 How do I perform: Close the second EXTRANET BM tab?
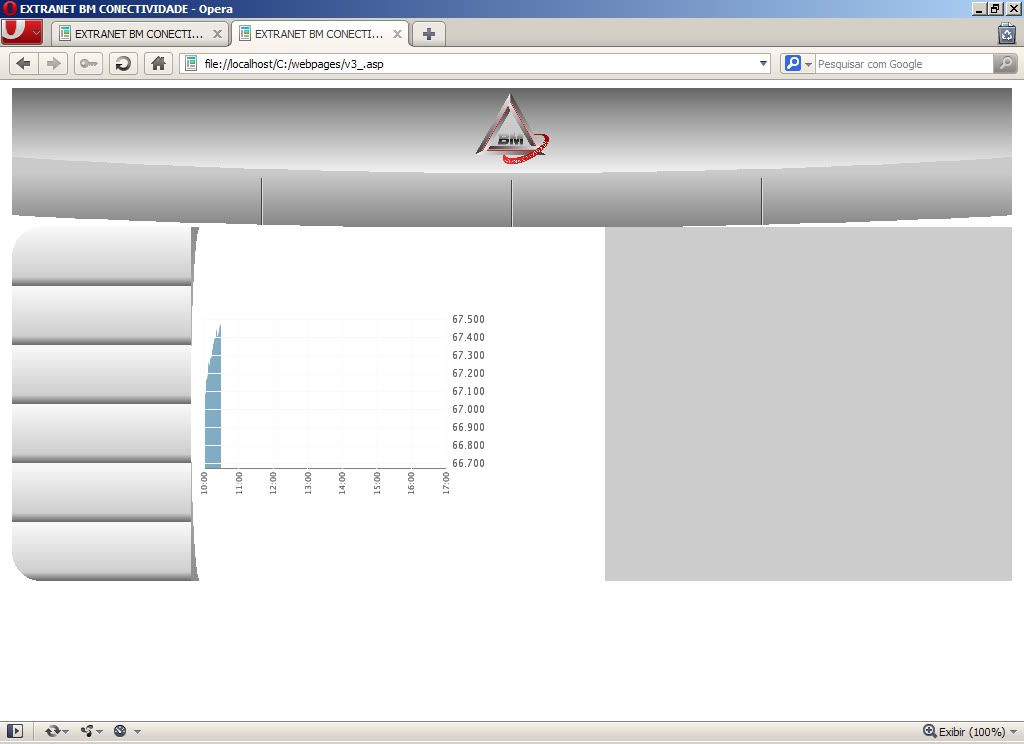(397, 33)
